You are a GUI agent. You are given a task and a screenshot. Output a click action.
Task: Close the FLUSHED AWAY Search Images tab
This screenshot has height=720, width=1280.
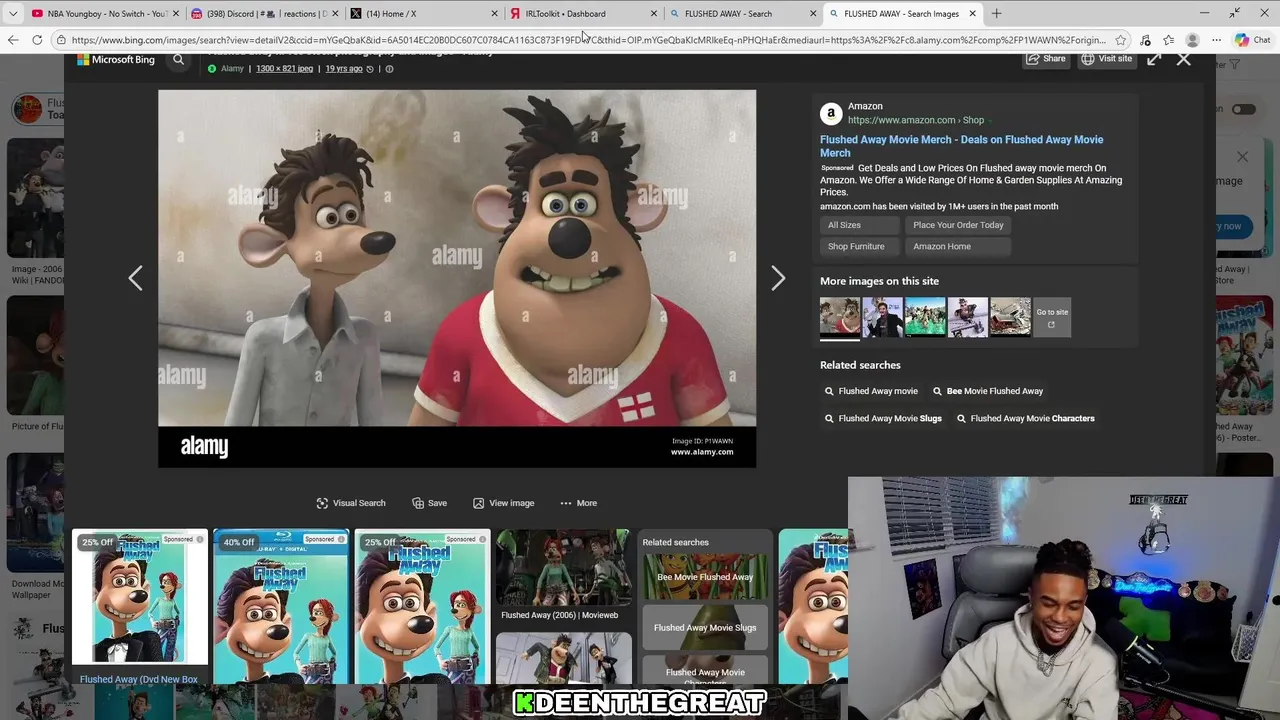pyautogui.click(x=972, y=14)
